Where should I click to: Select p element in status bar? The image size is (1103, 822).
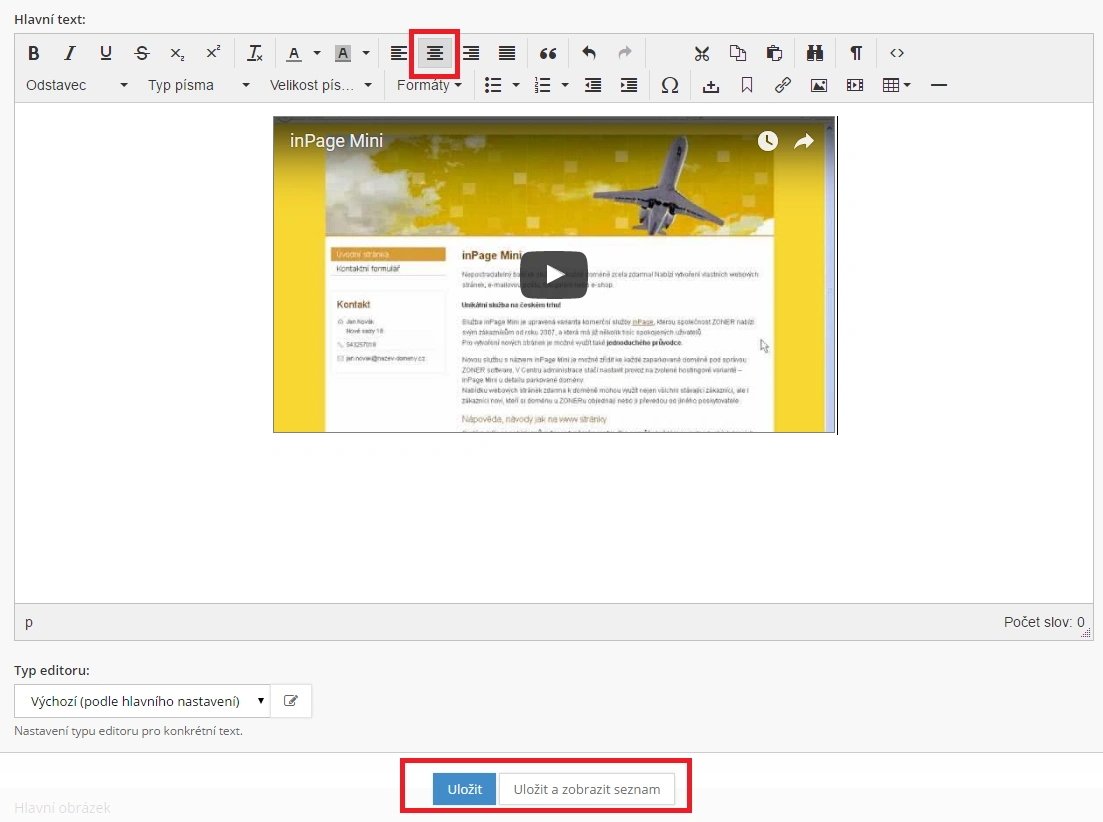pyautogui.click(x=29, y=622)
